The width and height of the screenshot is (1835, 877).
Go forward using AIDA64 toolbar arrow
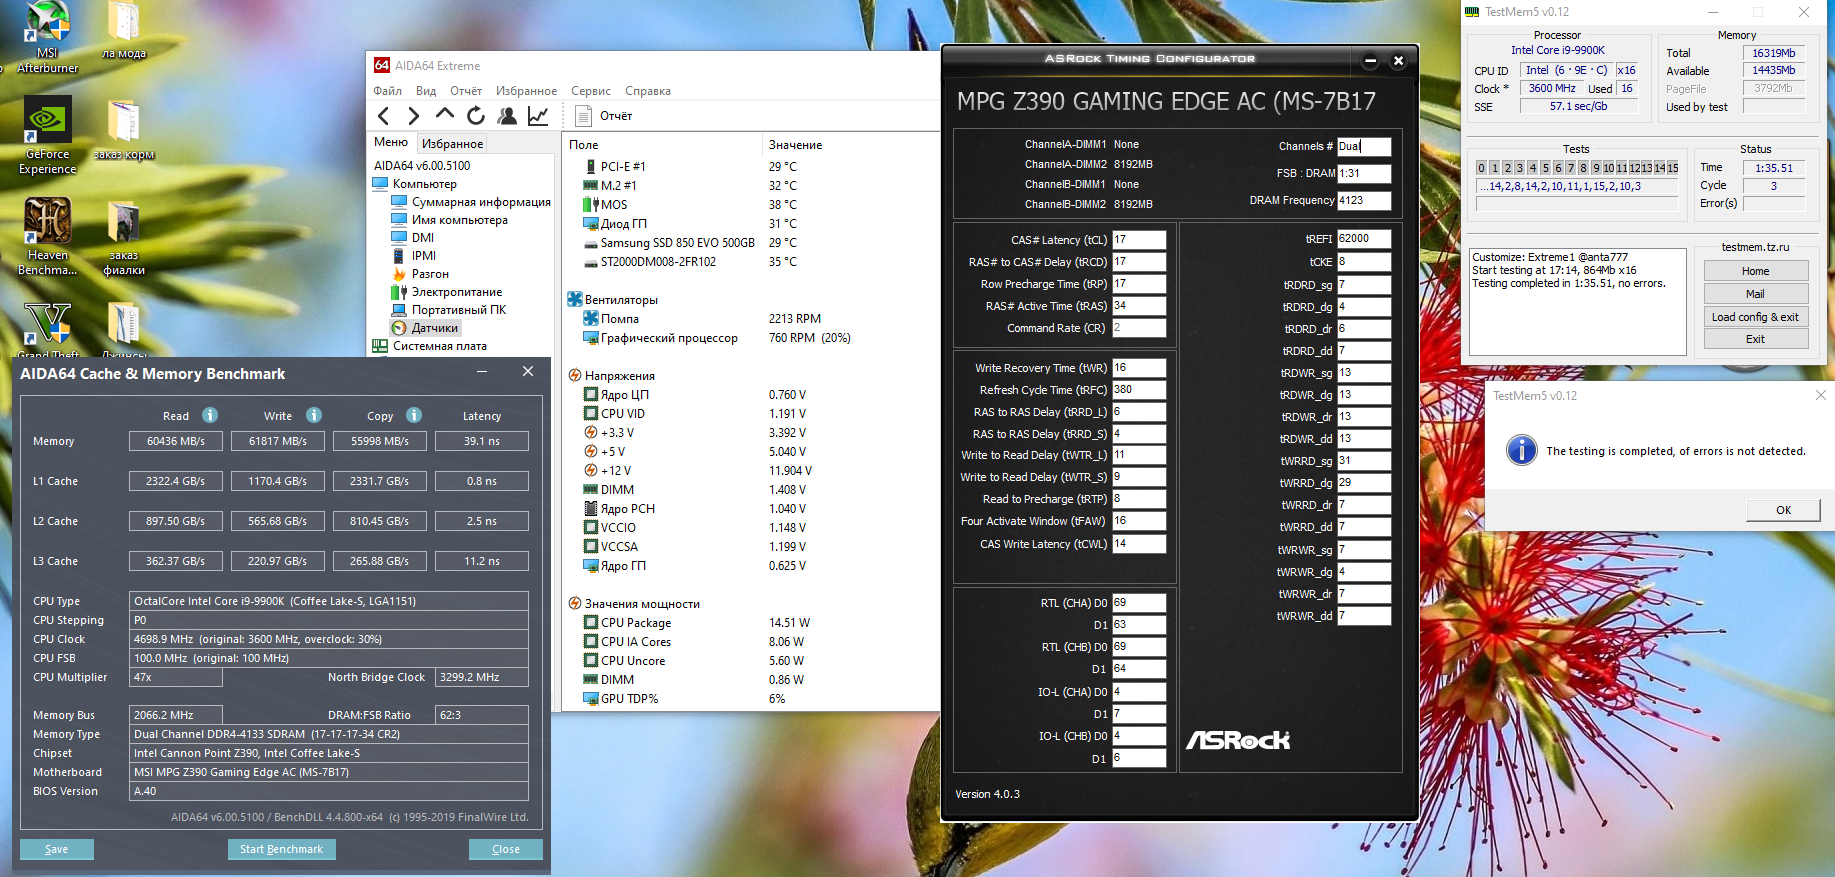(x=413, y=116)
